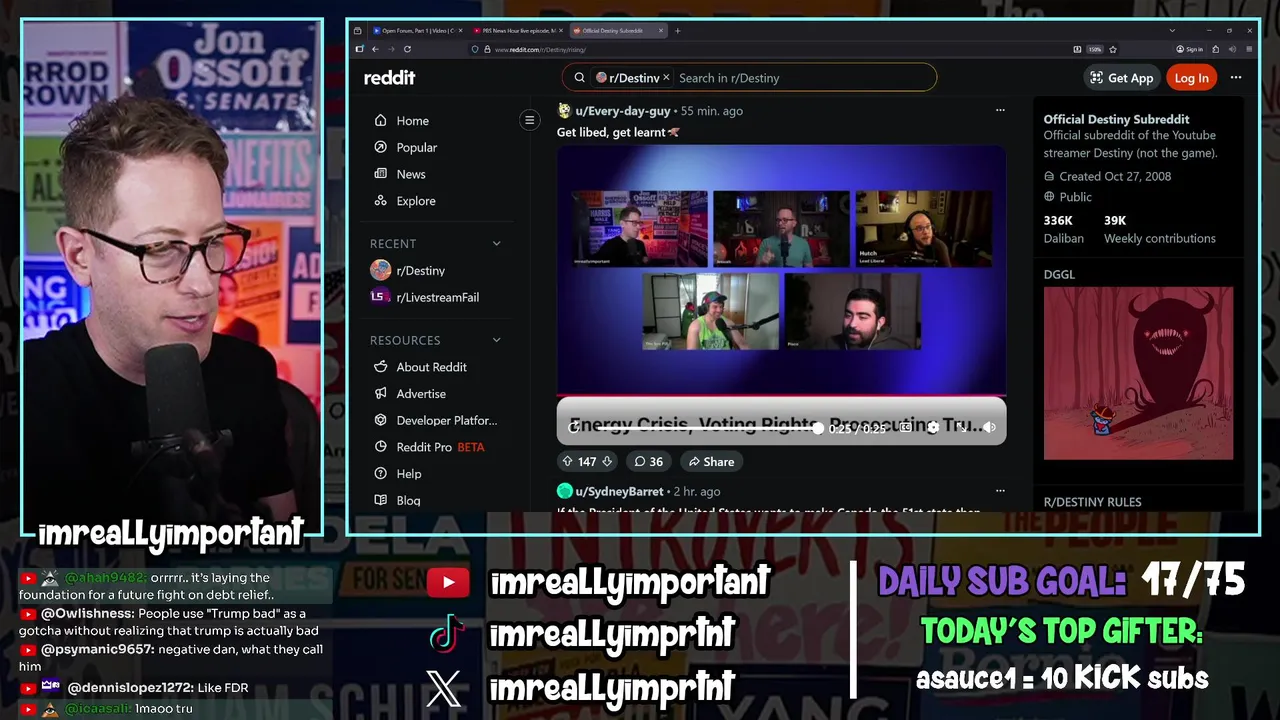Click the browser address bar URL

(x=540, y=49)
